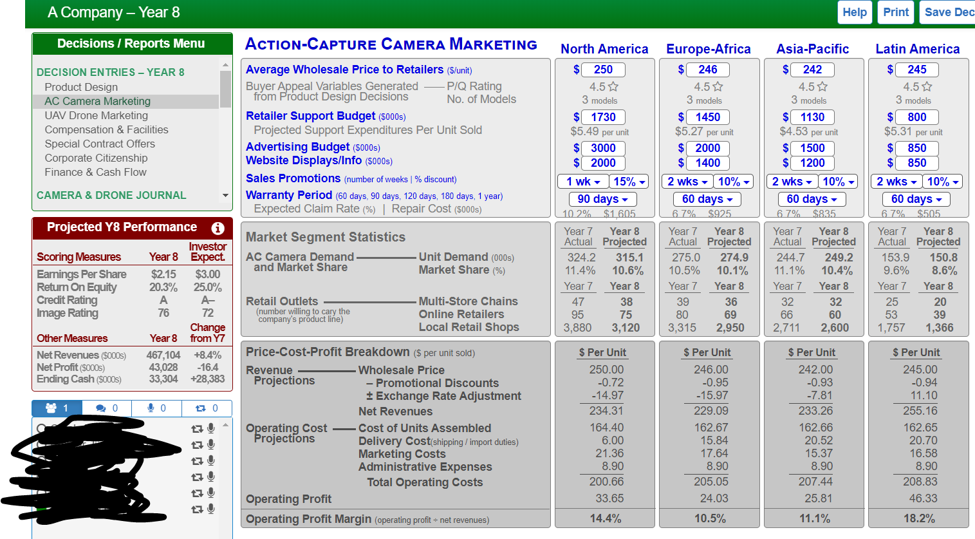Click Asia-Pacific advertising budget field 1500
Image resolution: width=975 pixels, height=539 pixels.
[812, 148]
